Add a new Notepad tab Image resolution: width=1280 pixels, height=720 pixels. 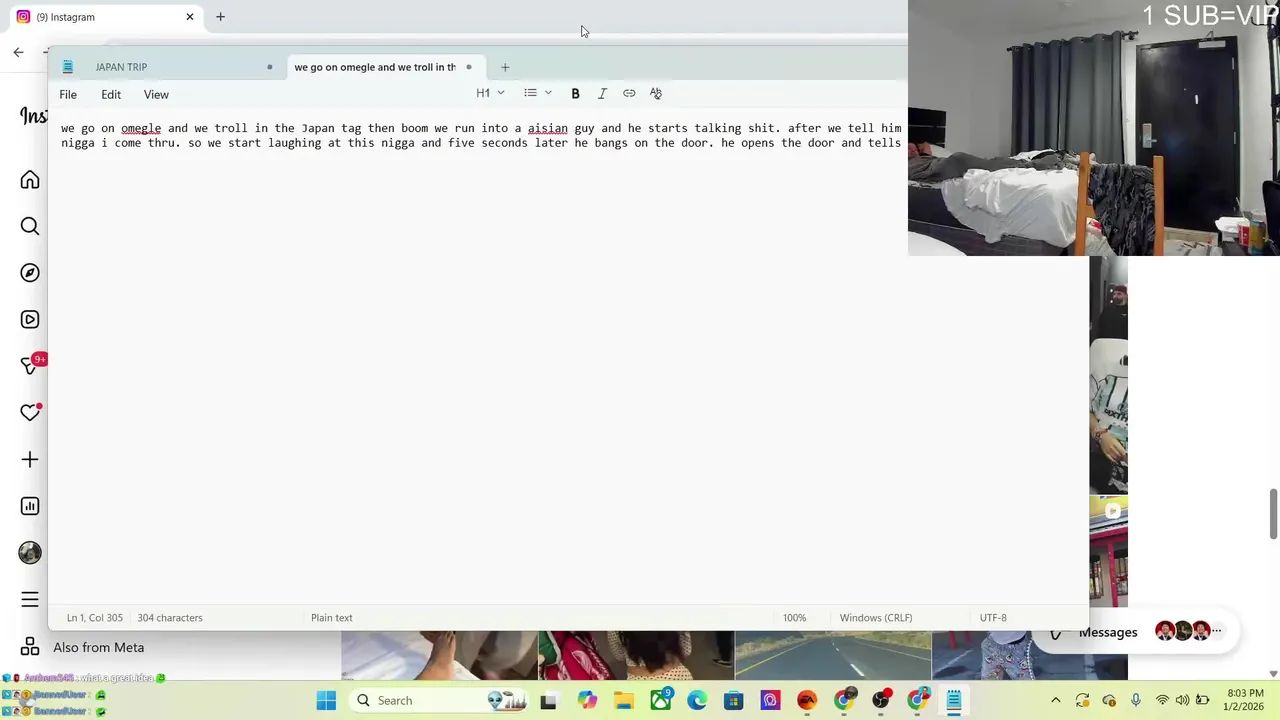[505, 67]
